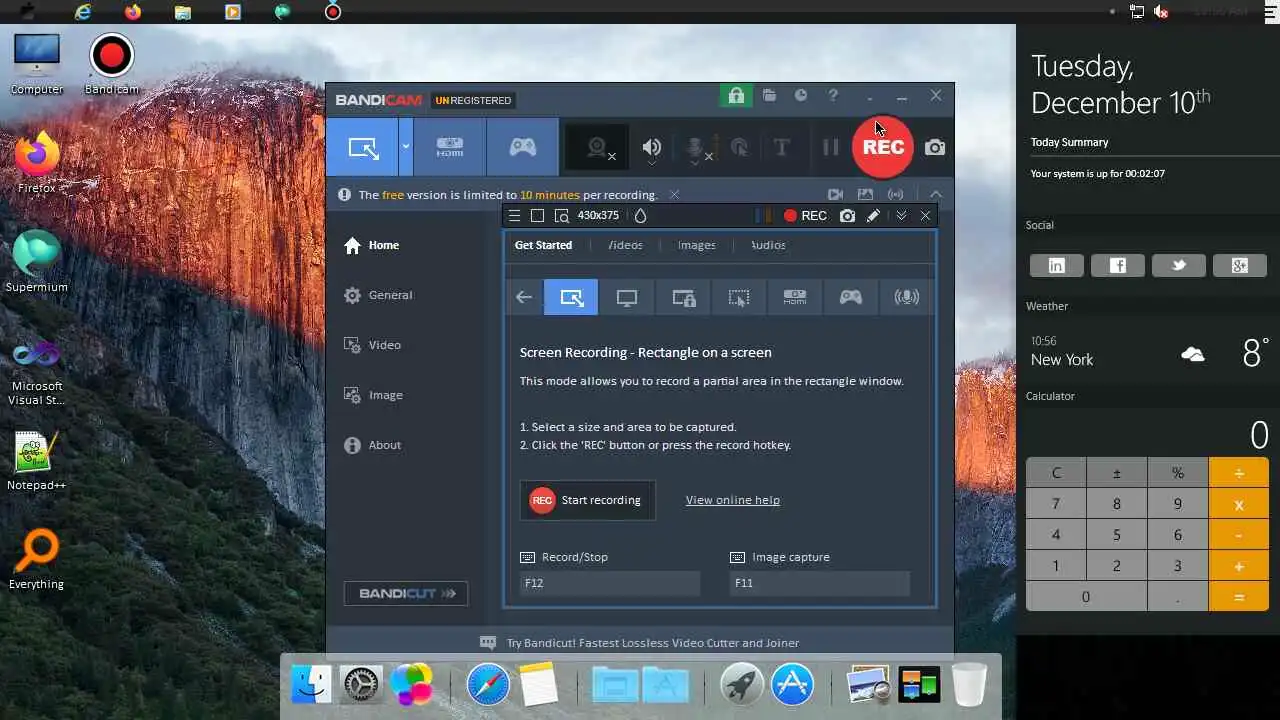Click the find window magnifier icon
Viewport: 1280px width, 720px height.
pyautogui.click(x=561, y=215)
